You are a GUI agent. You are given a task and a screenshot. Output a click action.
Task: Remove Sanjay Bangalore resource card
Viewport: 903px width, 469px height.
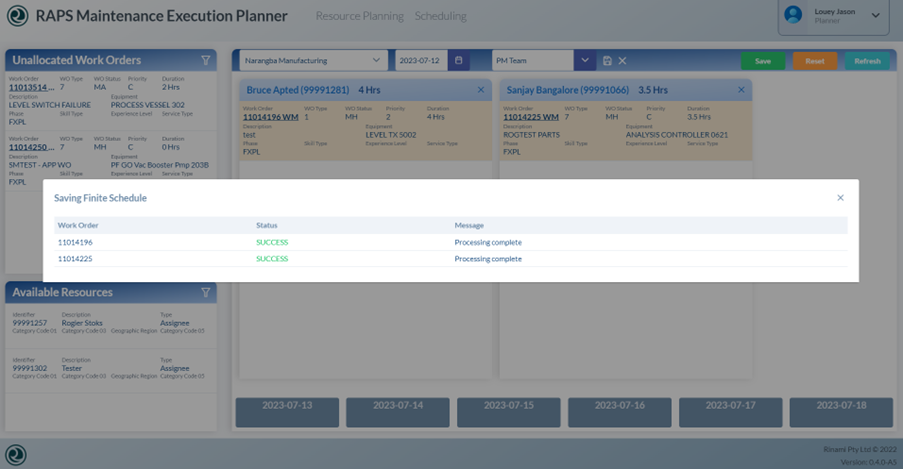click(741, 90)
